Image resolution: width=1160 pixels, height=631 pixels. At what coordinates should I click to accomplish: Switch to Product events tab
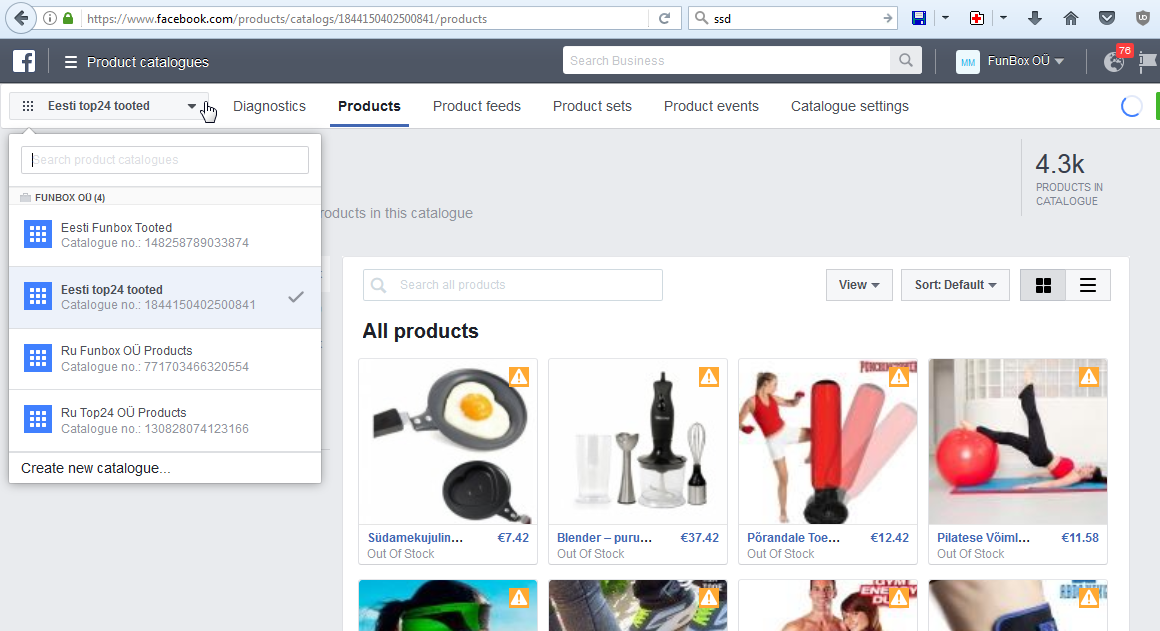click(x=711, y=106)
